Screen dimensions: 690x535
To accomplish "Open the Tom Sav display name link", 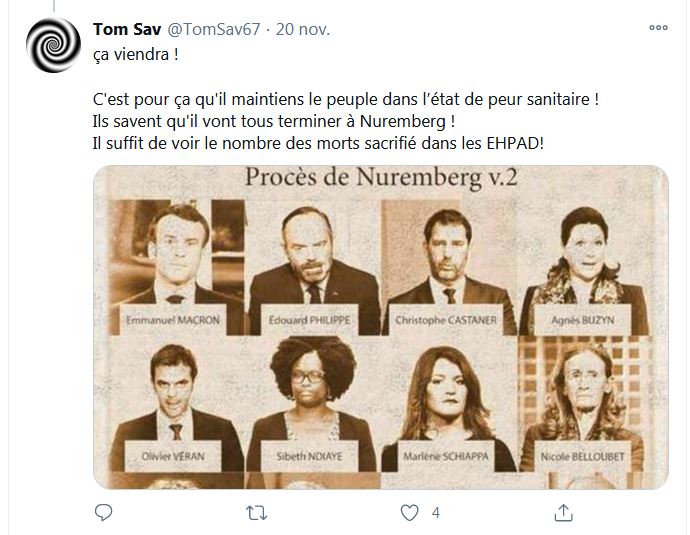I will [126, 29].
